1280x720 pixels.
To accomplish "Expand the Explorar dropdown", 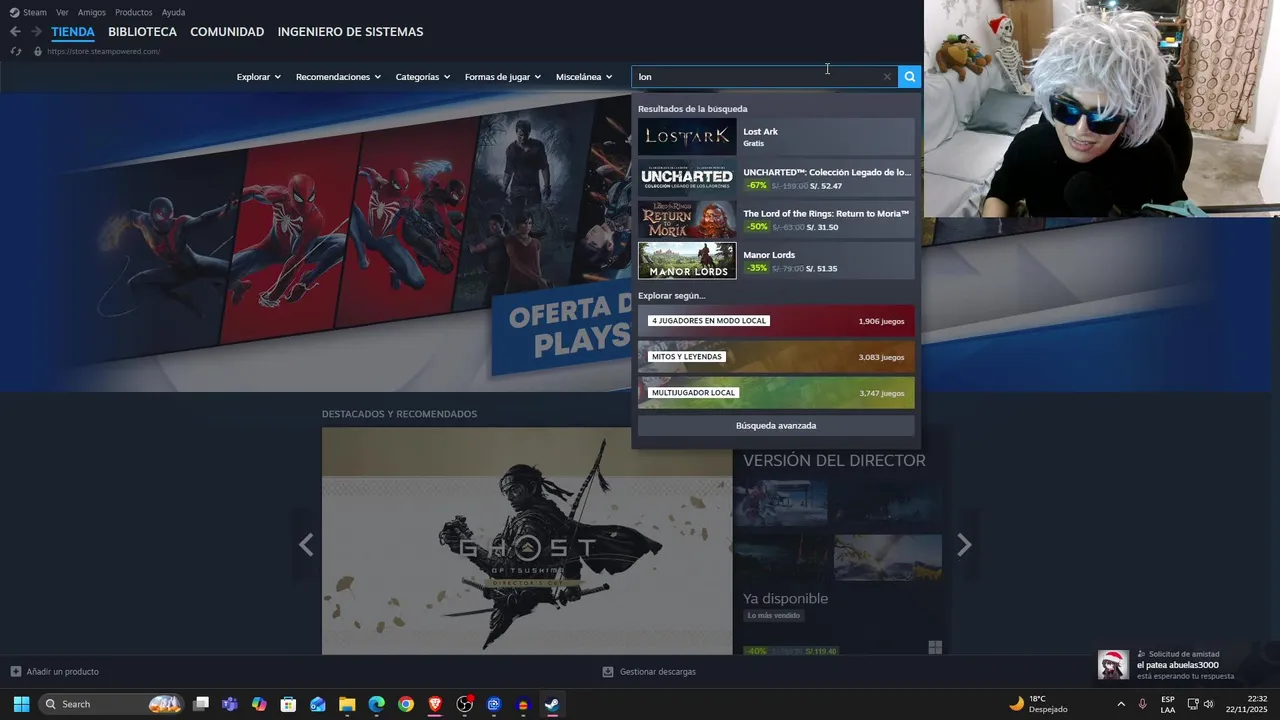I will pos(258,77).
